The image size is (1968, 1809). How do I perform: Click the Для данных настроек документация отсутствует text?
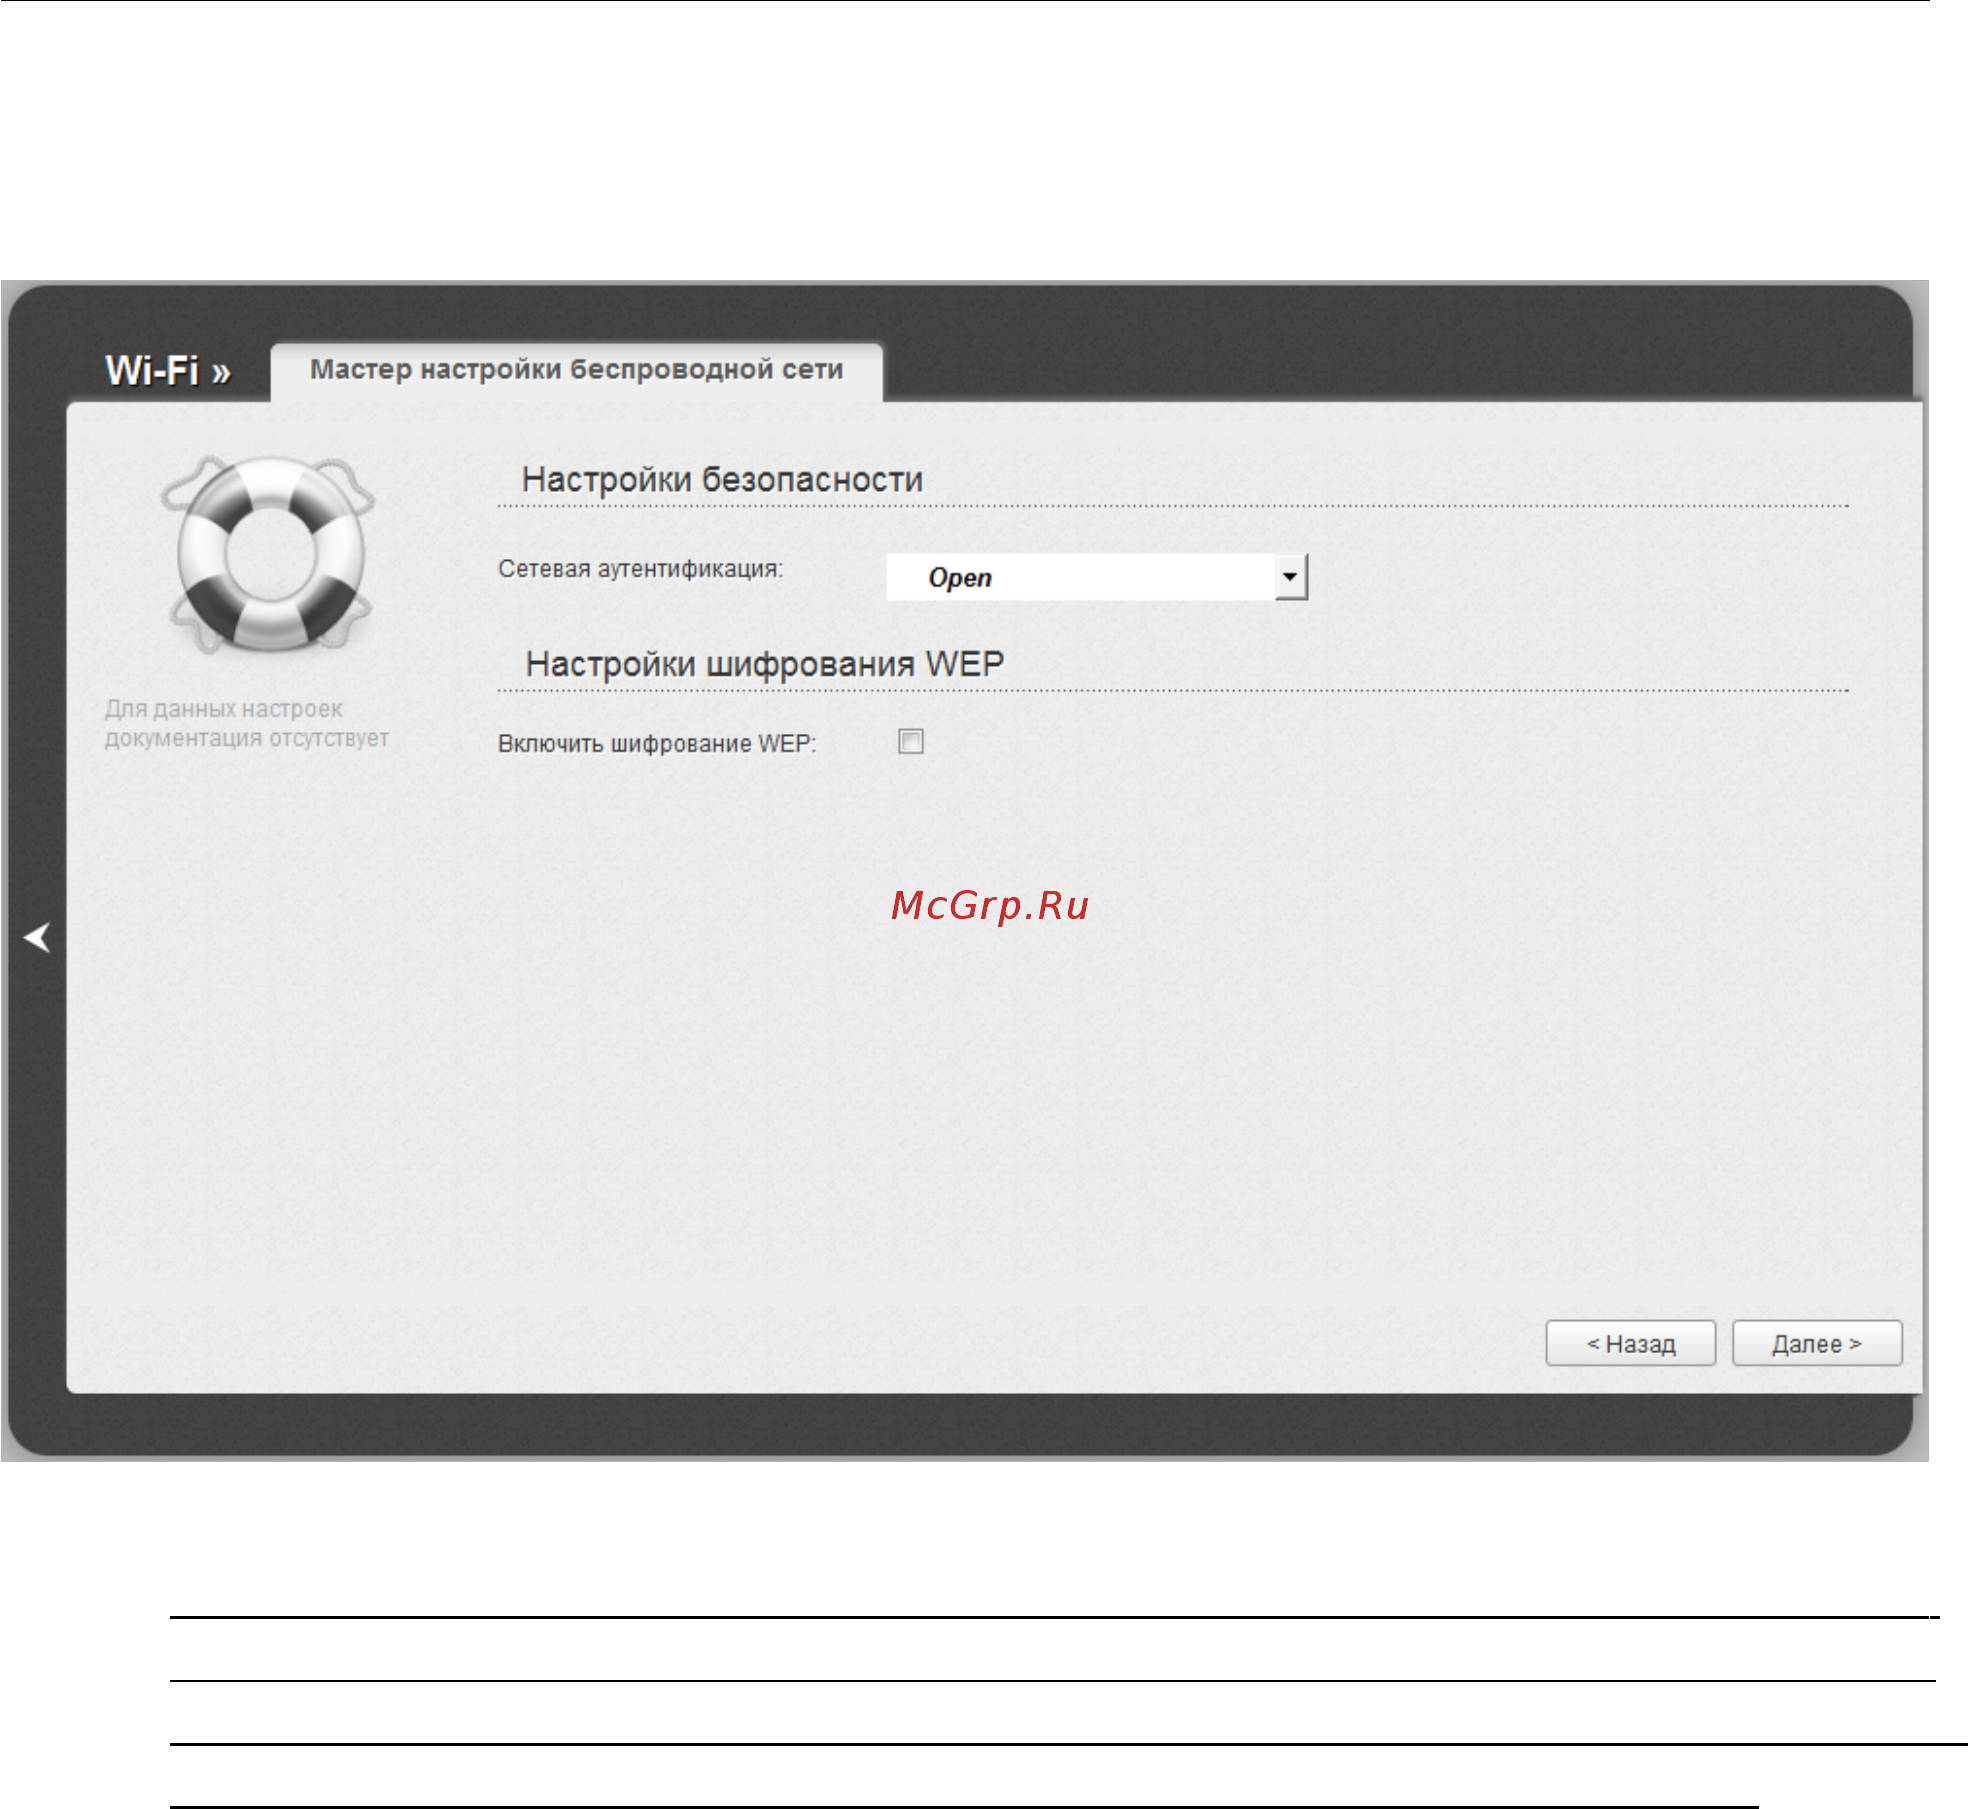pos(247,723)
